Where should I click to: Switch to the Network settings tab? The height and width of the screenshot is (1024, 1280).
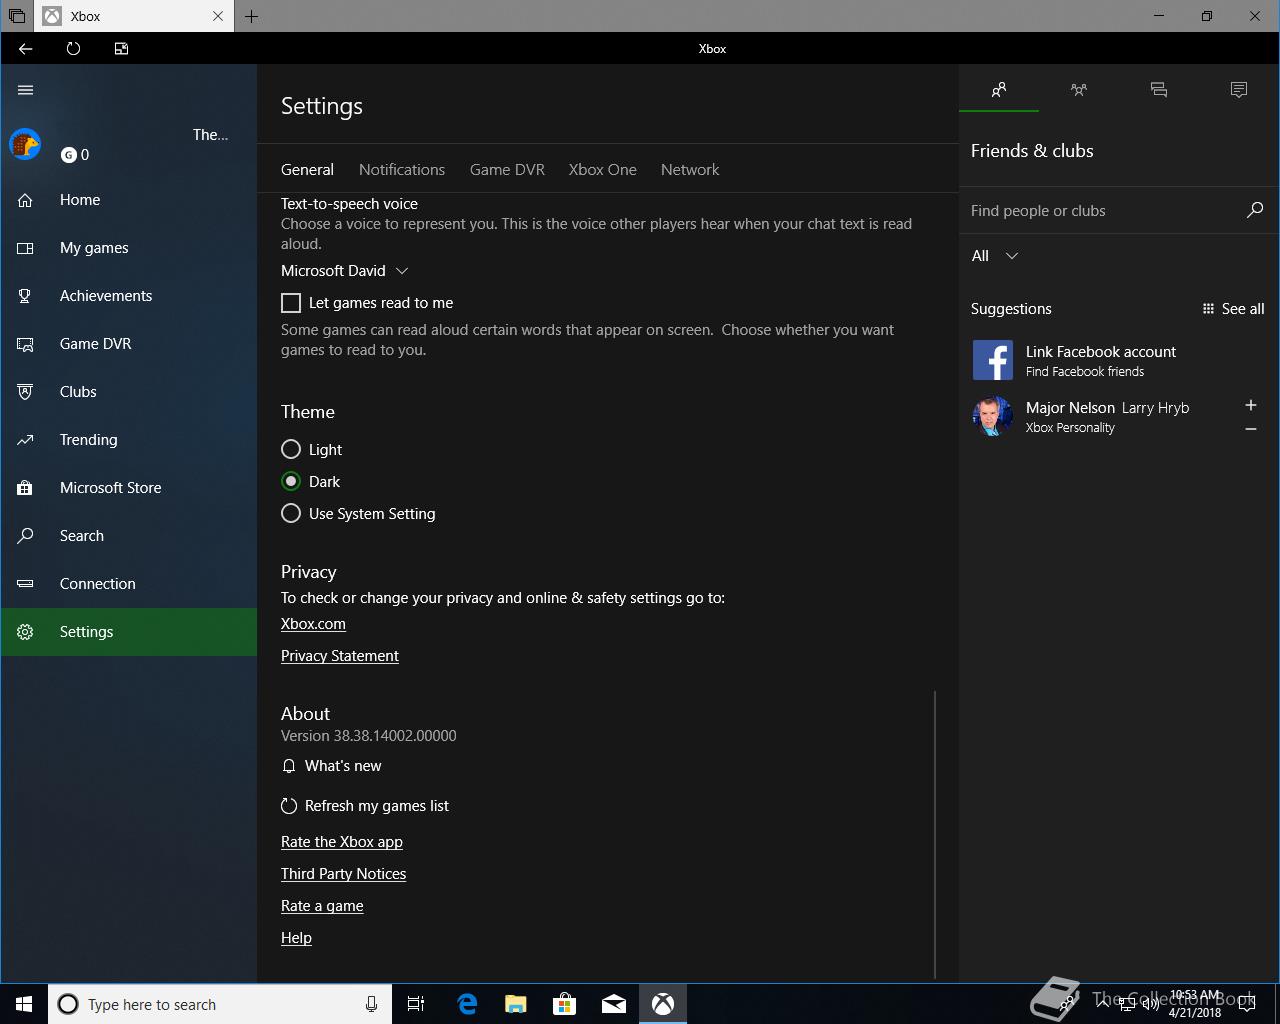click(x=689, y=170)
